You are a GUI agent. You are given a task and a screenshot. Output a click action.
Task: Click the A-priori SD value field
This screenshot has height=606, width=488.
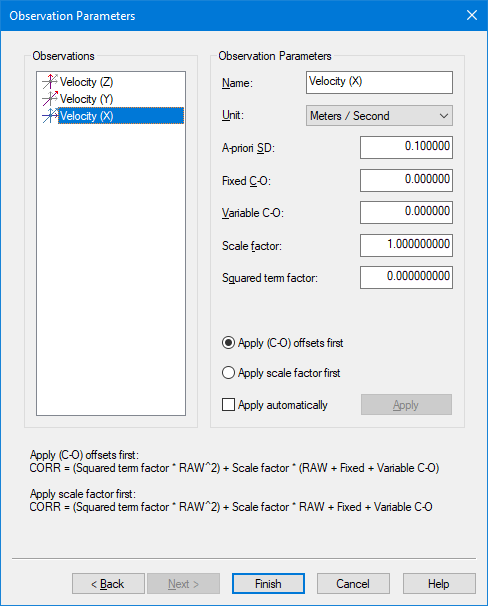tap(406, 147)
